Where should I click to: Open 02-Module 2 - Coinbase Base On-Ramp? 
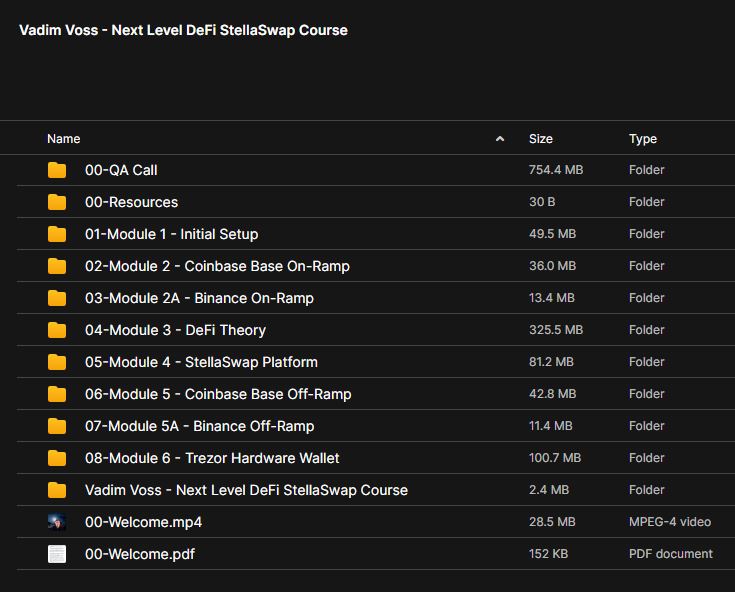click(x=217, y=266)
